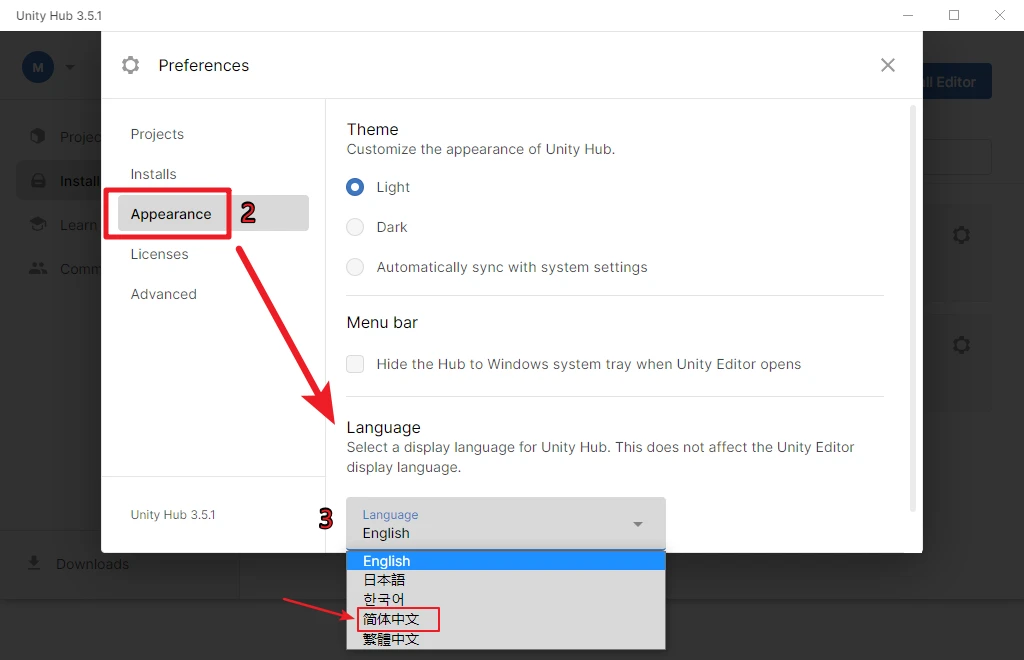
Task: Choose Automatically sync with system settings
Action: click(355, 267)
